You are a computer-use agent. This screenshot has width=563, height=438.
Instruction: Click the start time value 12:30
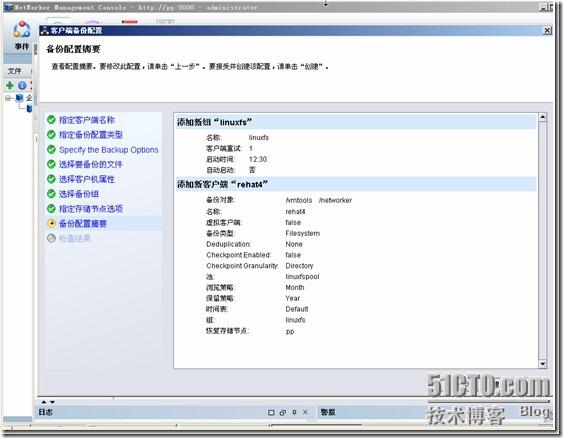click(258, 159)
